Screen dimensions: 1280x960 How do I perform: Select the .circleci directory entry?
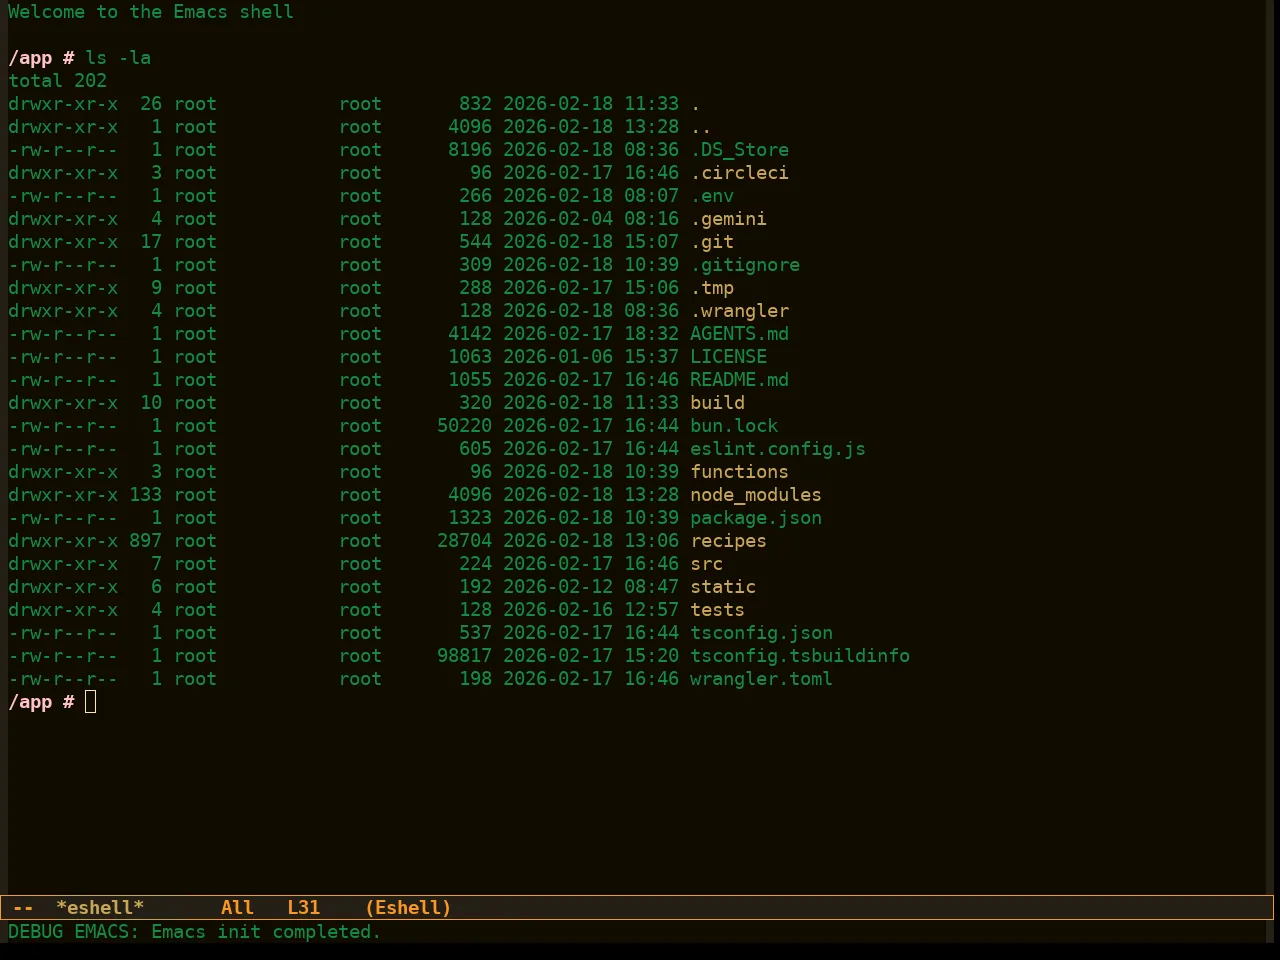(740, 173)
